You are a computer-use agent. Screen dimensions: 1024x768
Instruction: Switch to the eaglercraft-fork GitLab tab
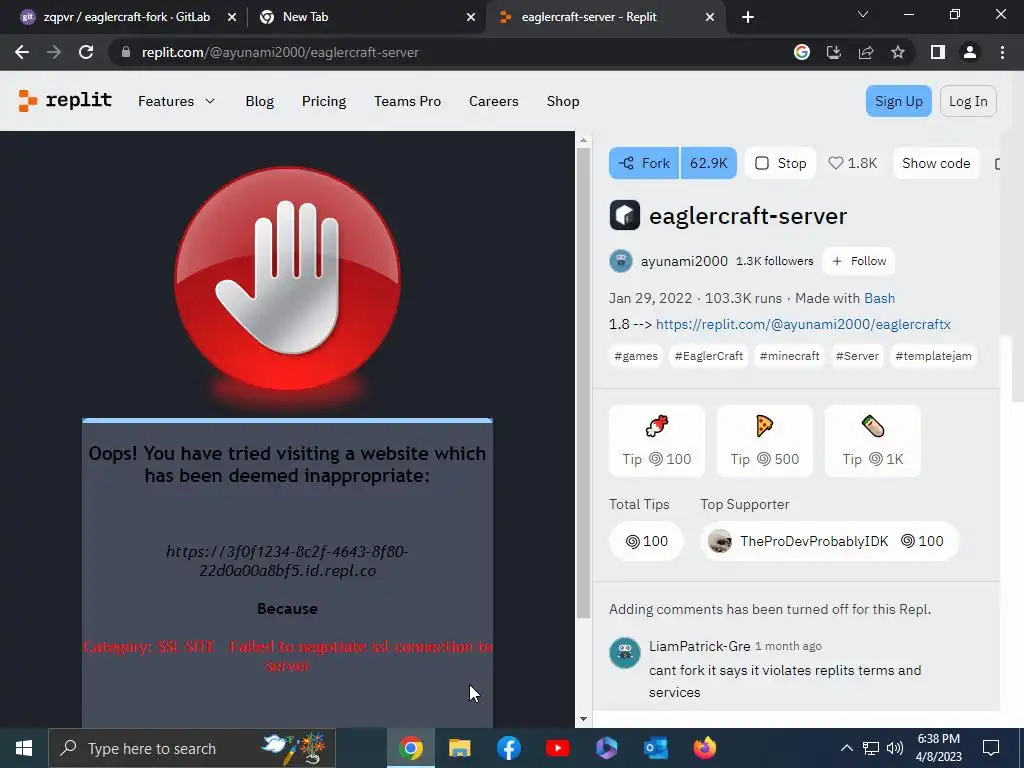click(x=127, y=17)
